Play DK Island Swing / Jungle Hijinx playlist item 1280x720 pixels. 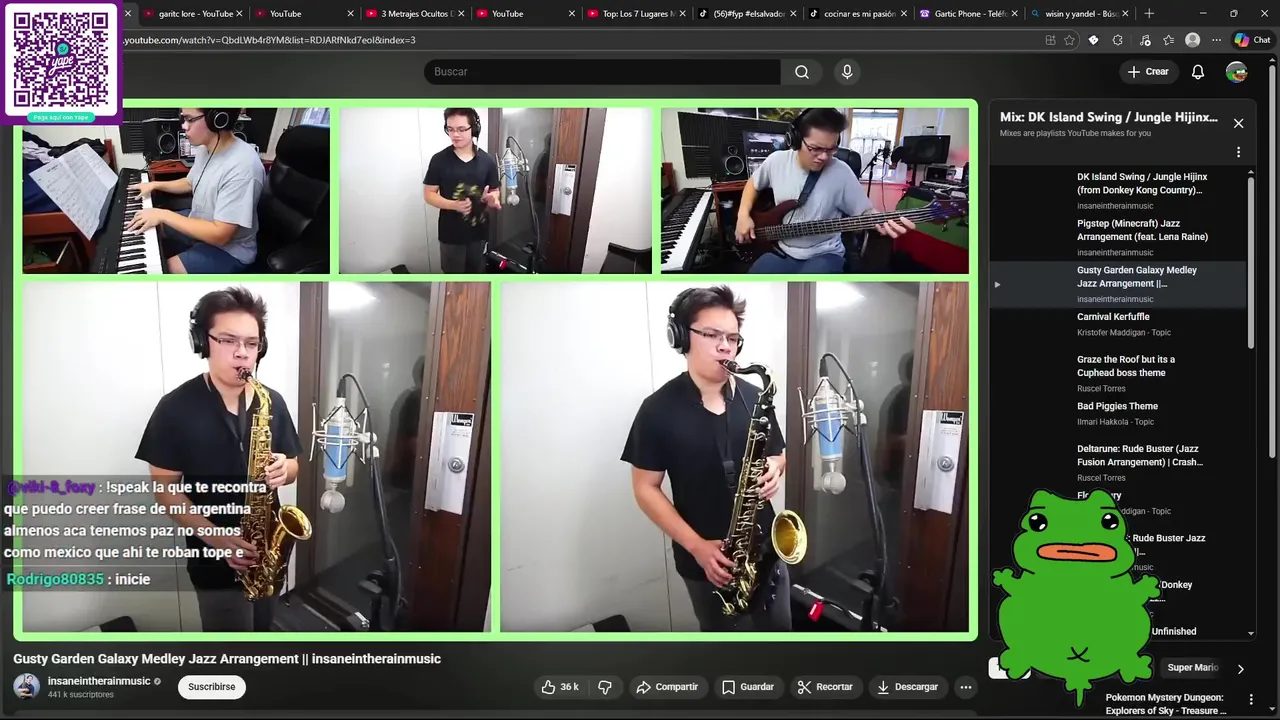coord(1118,190)
